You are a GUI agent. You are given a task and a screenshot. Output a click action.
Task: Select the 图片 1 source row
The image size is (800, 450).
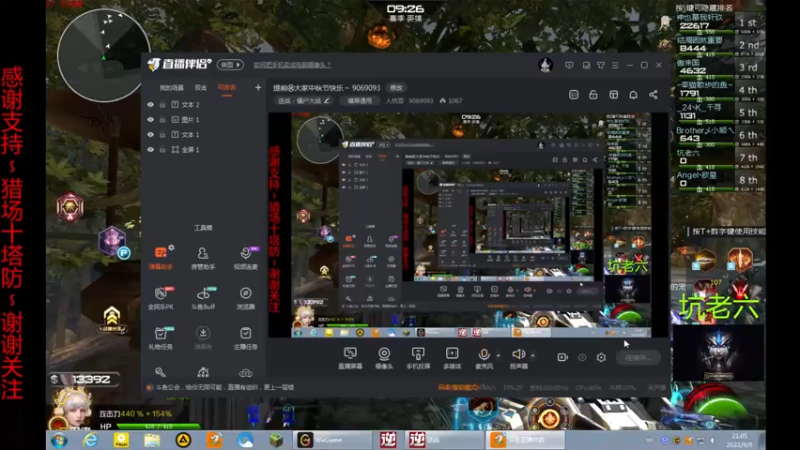[x=204, y=119]
